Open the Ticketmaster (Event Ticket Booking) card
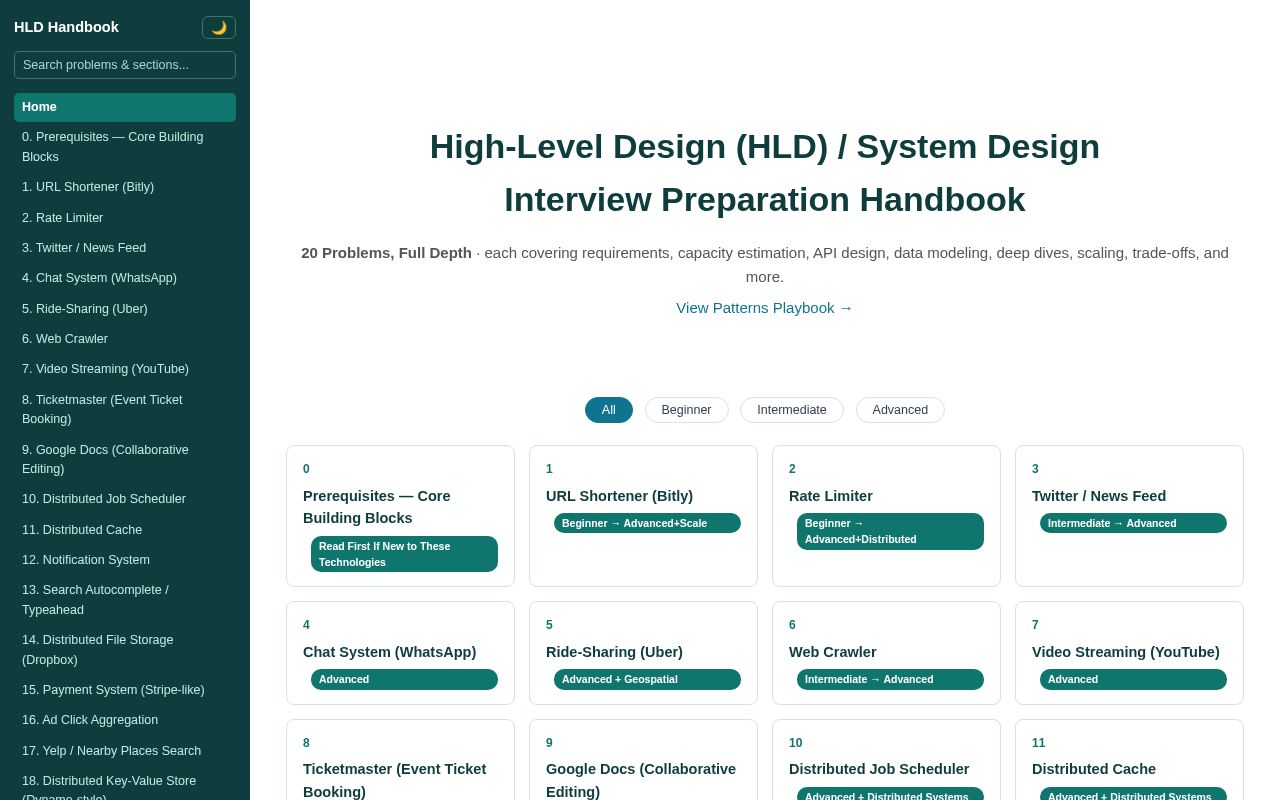 [x=400, y=760]
